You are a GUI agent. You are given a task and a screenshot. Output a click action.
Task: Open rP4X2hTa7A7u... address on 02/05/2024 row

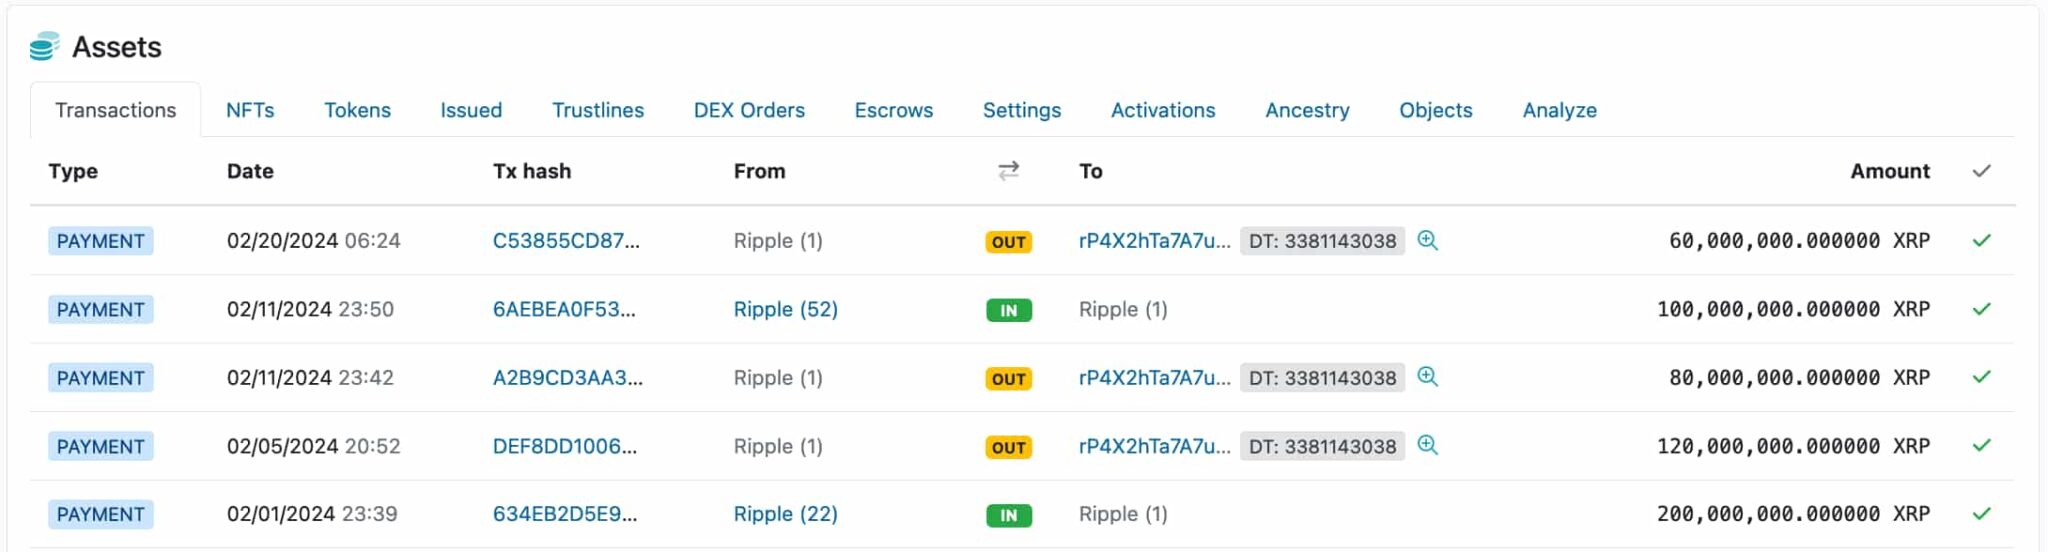[x=1154, y=446]
